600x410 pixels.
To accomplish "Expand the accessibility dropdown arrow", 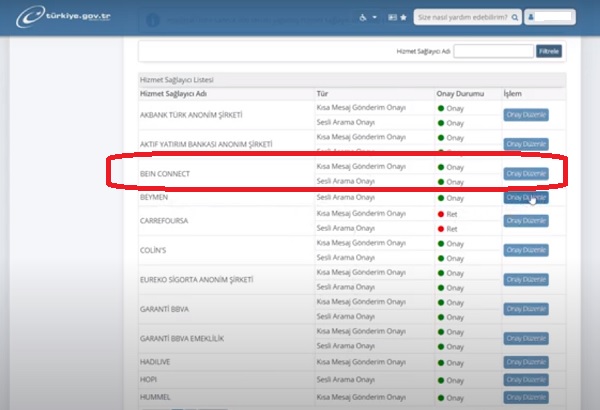I will (x=375, y=17).
